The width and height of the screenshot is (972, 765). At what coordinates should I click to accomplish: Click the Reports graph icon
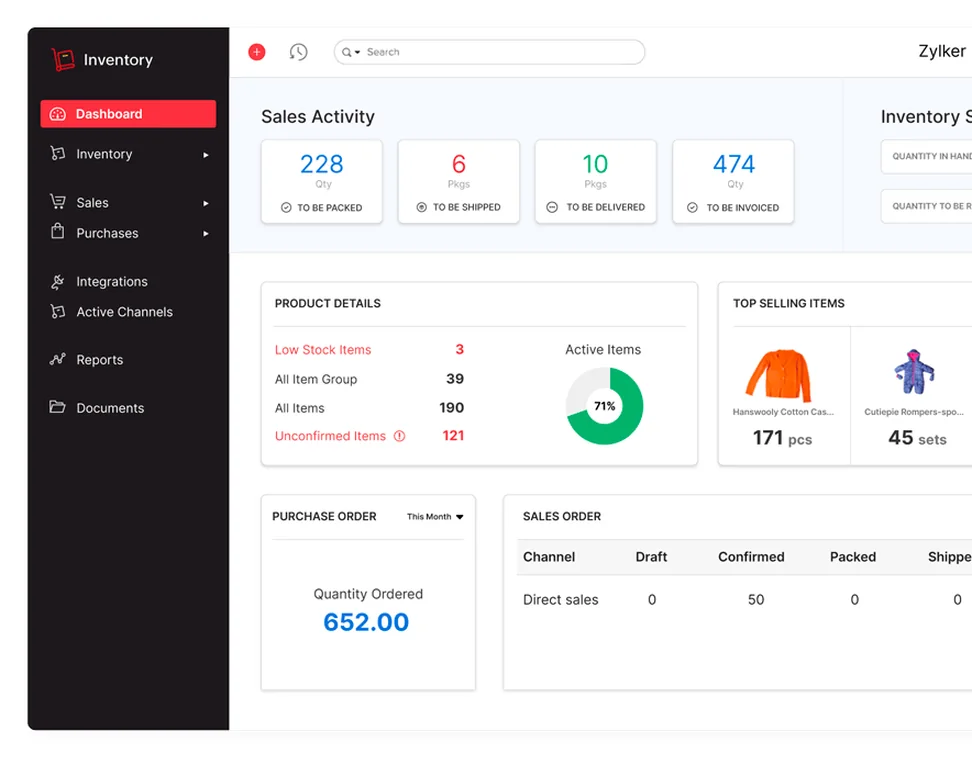58,359
